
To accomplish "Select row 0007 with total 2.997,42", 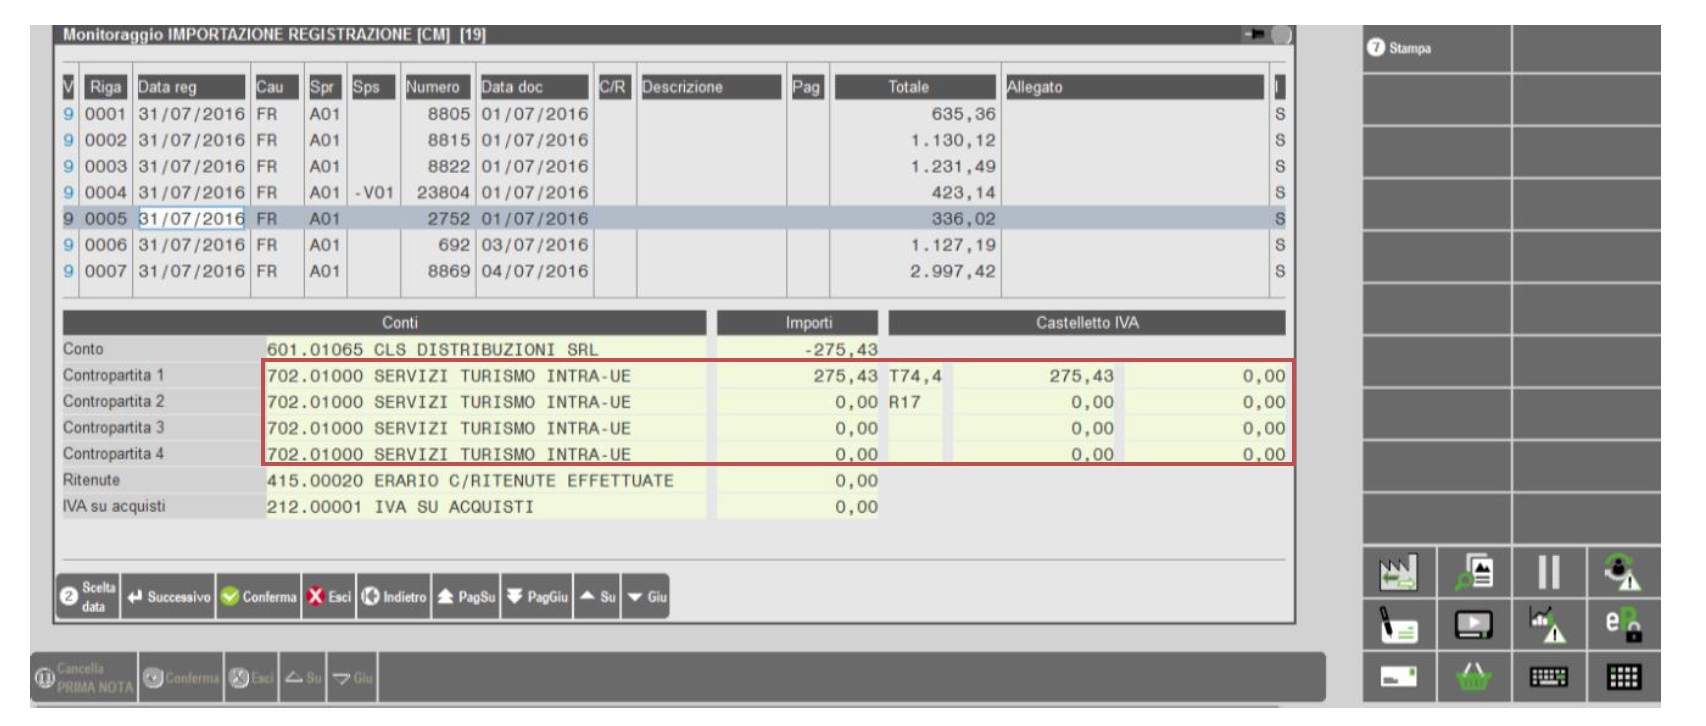I will (600, 271).
